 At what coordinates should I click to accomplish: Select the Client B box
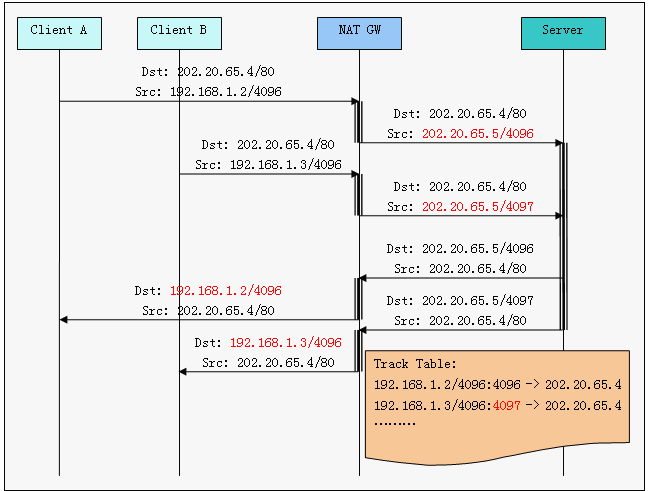[179, 33]
